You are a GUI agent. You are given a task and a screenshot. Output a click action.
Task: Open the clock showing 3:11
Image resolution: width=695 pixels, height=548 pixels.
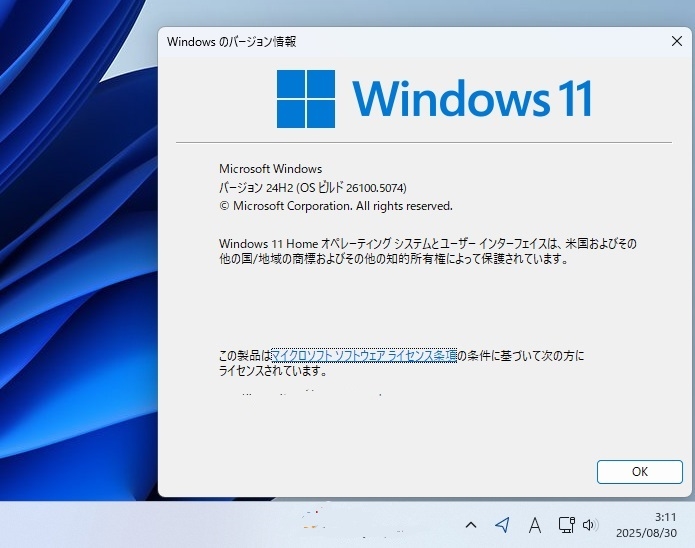[x=665, y=517]
